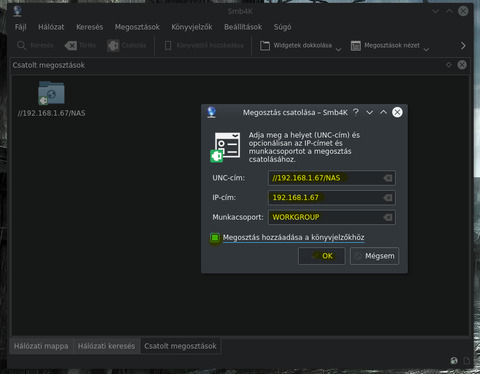Open the Könyvjelzők menu

point(192,27)
